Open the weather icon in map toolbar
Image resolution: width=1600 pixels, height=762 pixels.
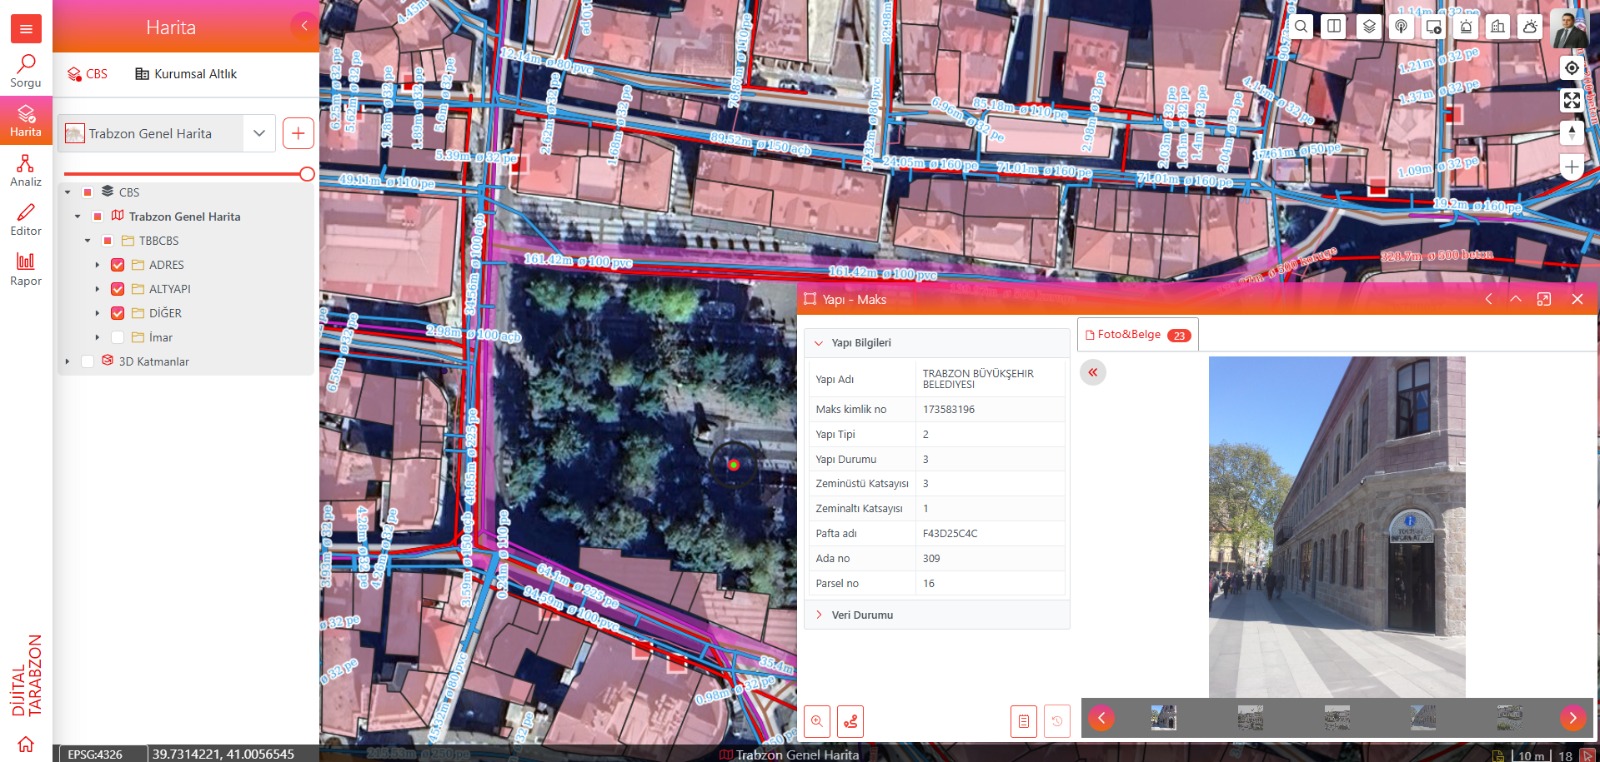(1530, 27)
